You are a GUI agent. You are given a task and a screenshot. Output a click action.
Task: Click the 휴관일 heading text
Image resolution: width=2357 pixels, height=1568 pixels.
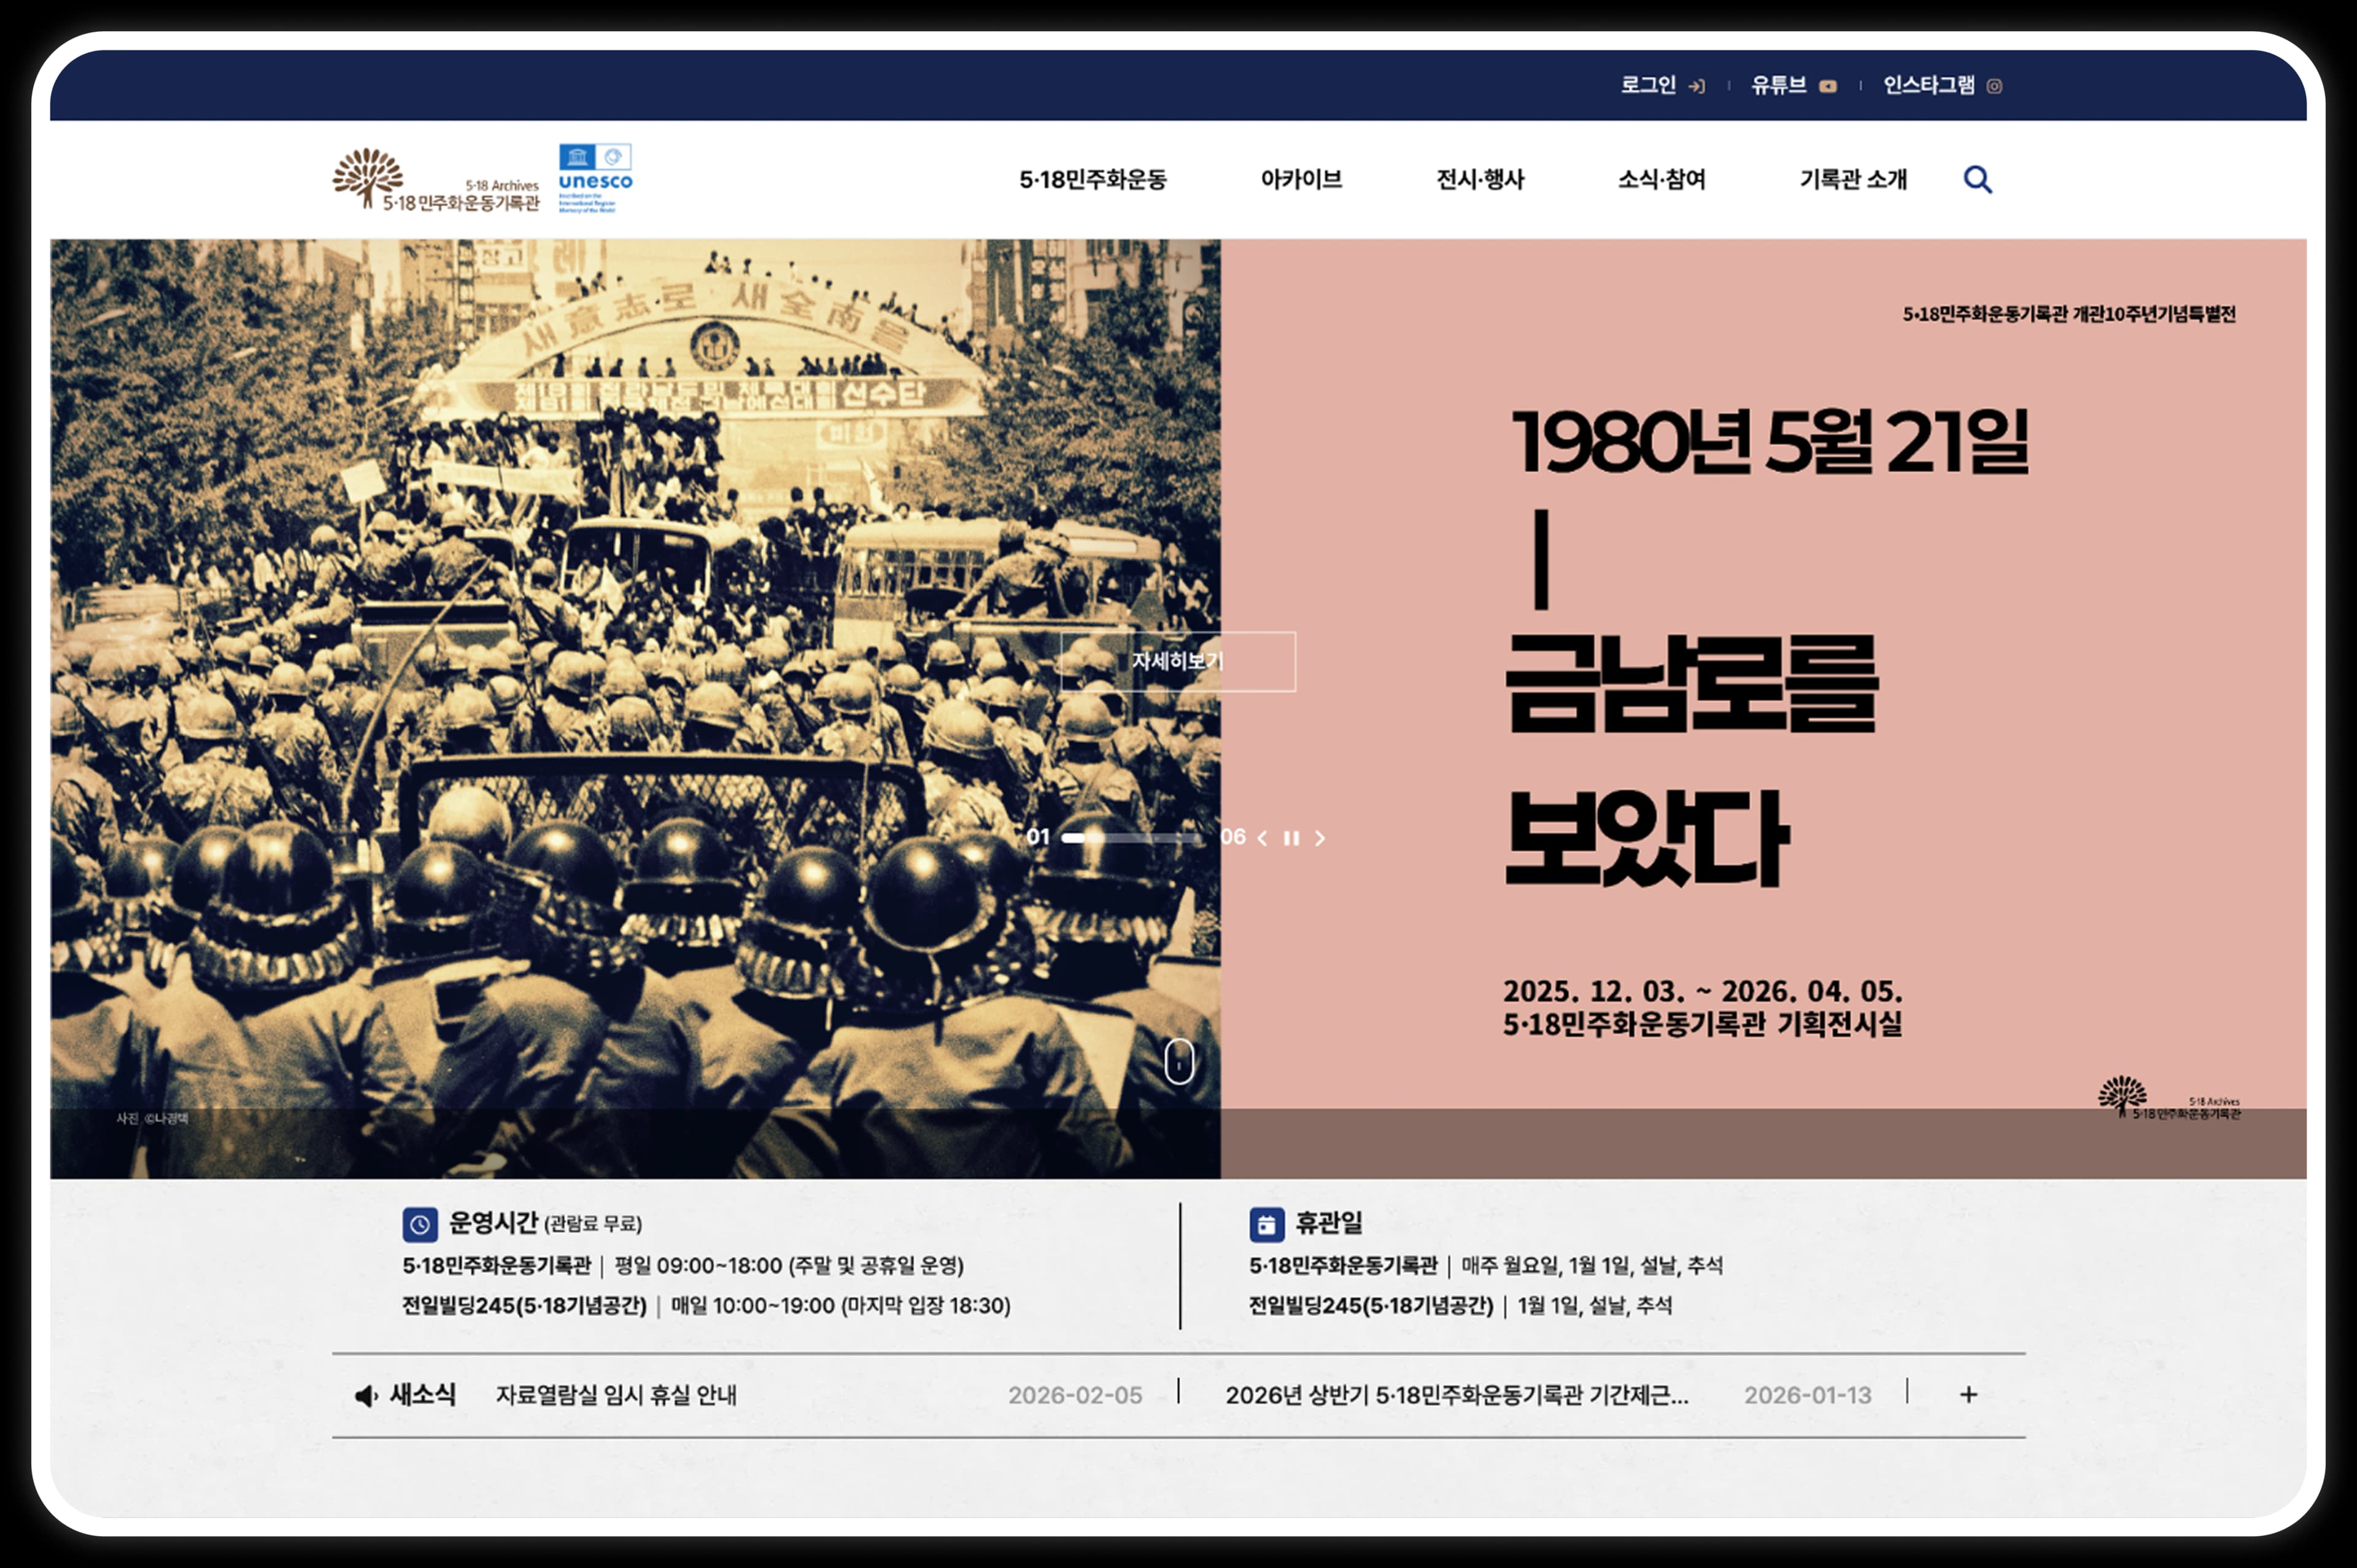[x=1329, y=1223]
